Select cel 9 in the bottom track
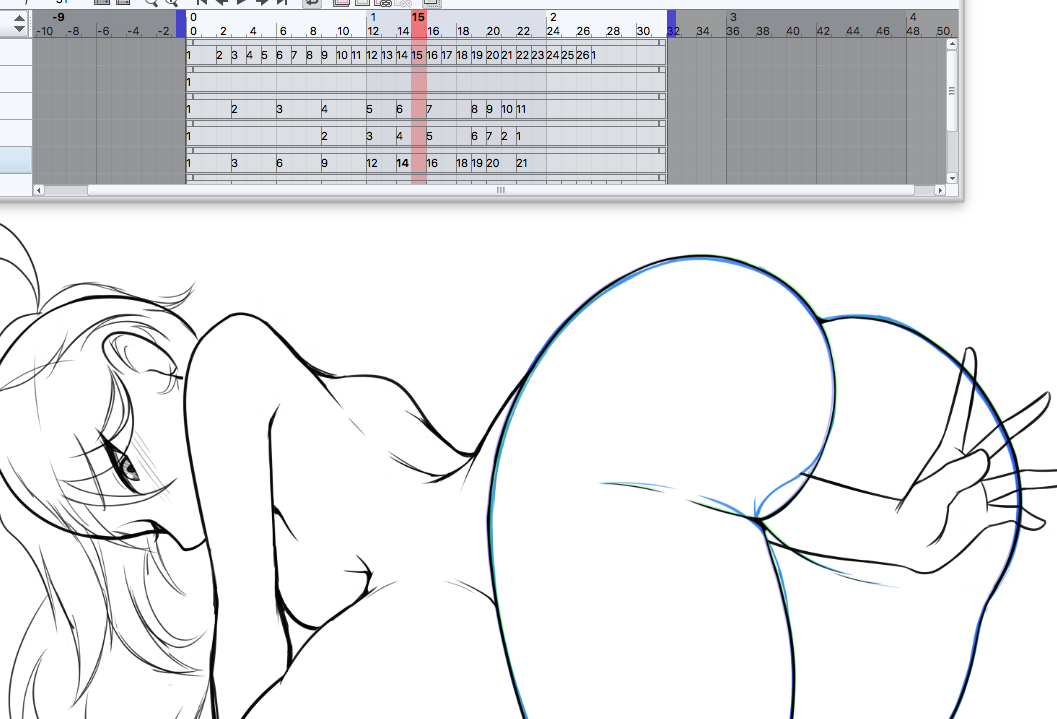The height and width of the screenshot is (719, 1057). click(x=325, y=163)
